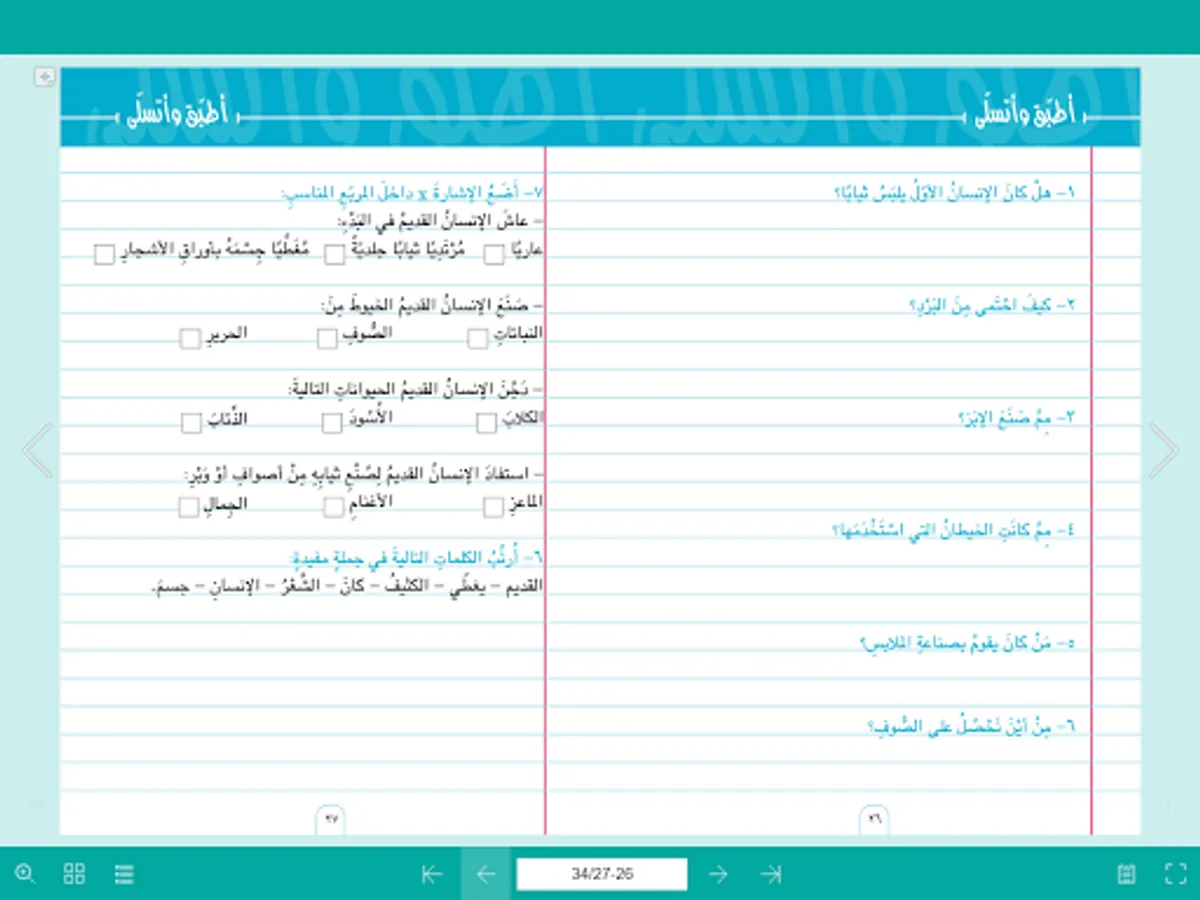
Task: Click question 4 about الخيطان
Action: click(x=953, y=530)
